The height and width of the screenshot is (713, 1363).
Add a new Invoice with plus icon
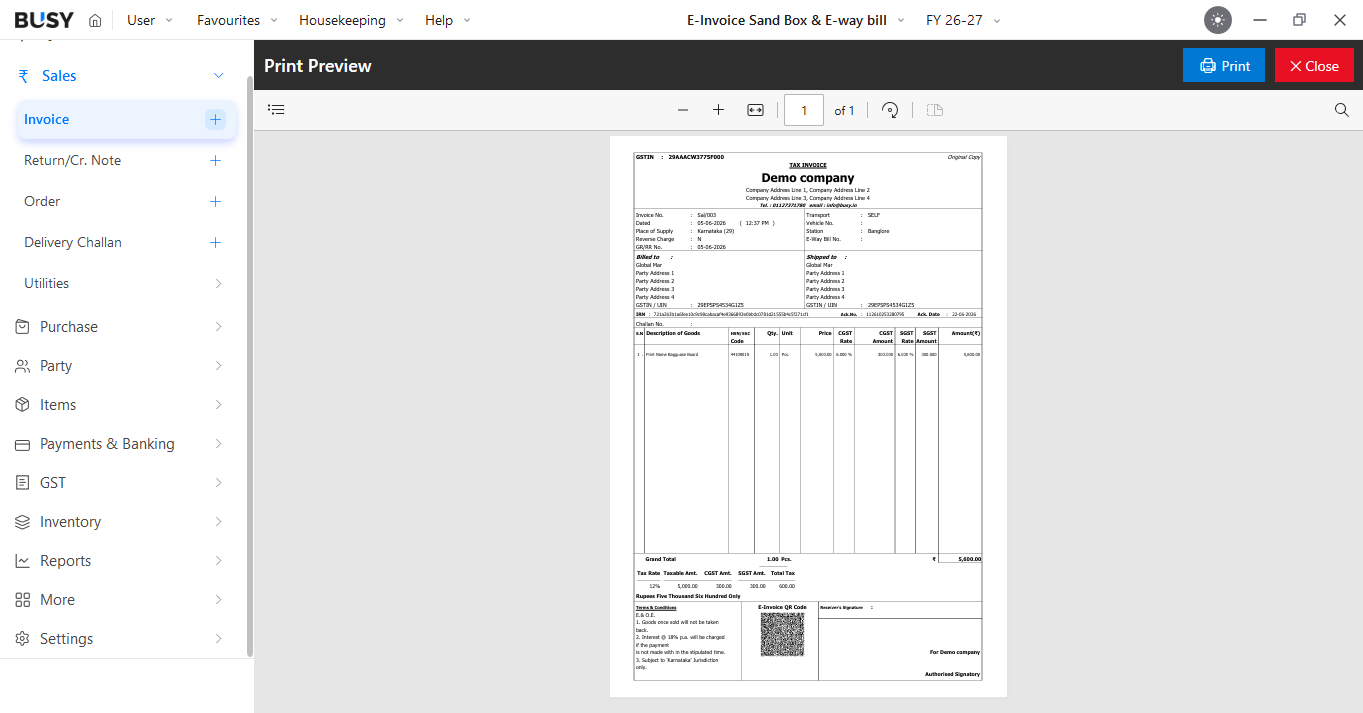click(x=215, y=119)
